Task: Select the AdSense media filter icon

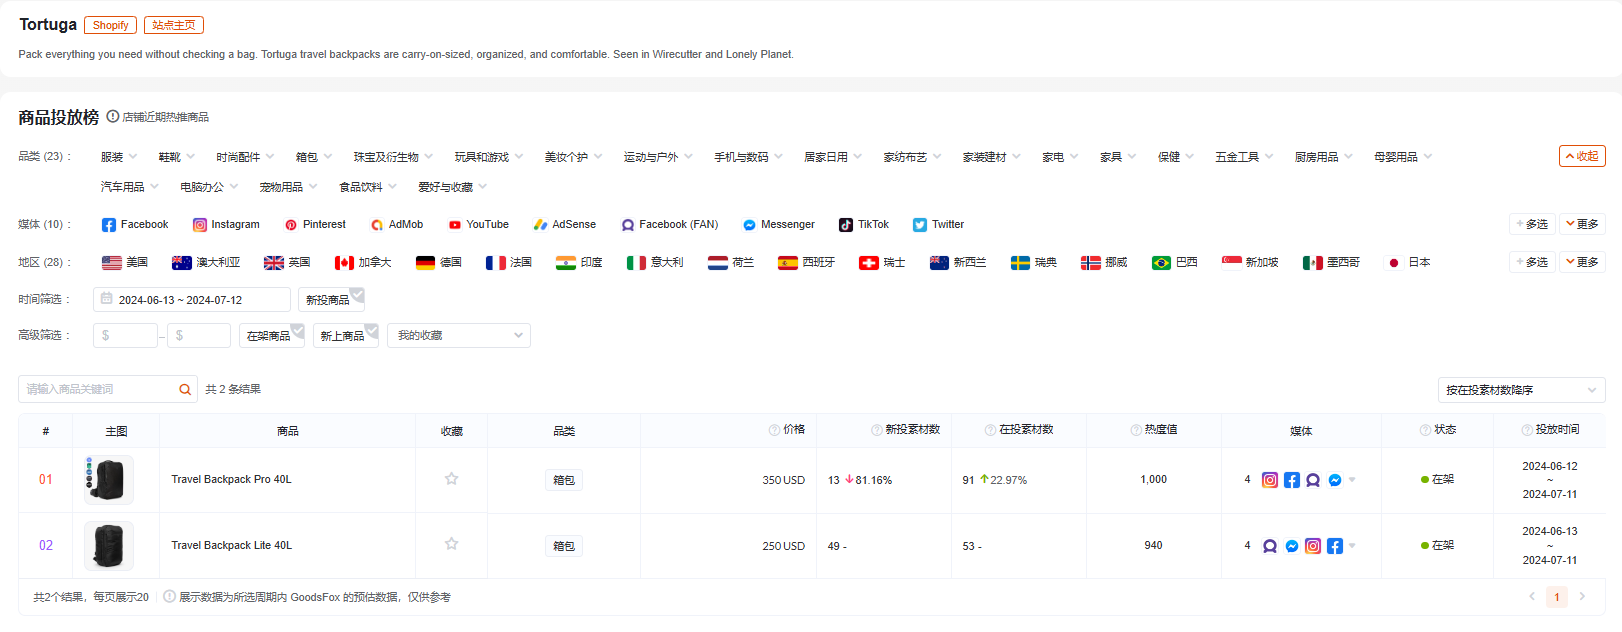Action: 540,225
